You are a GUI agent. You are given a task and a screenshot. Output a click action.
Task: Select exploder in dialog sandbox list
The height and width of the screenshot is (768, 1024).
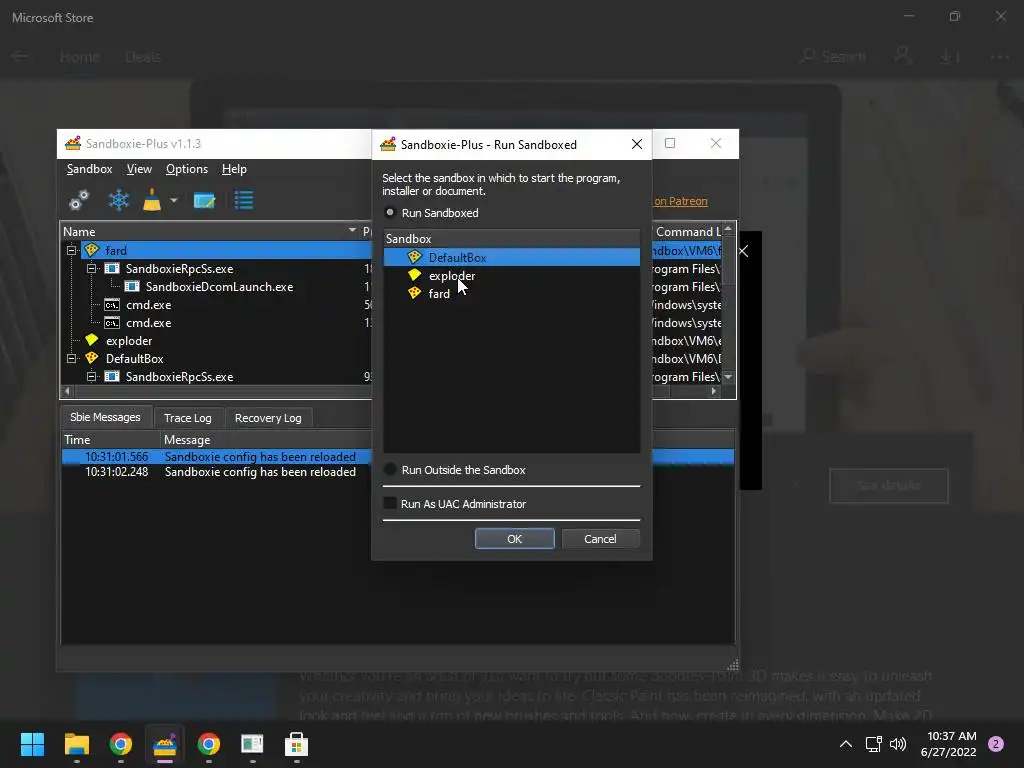[x=511, y=276]
